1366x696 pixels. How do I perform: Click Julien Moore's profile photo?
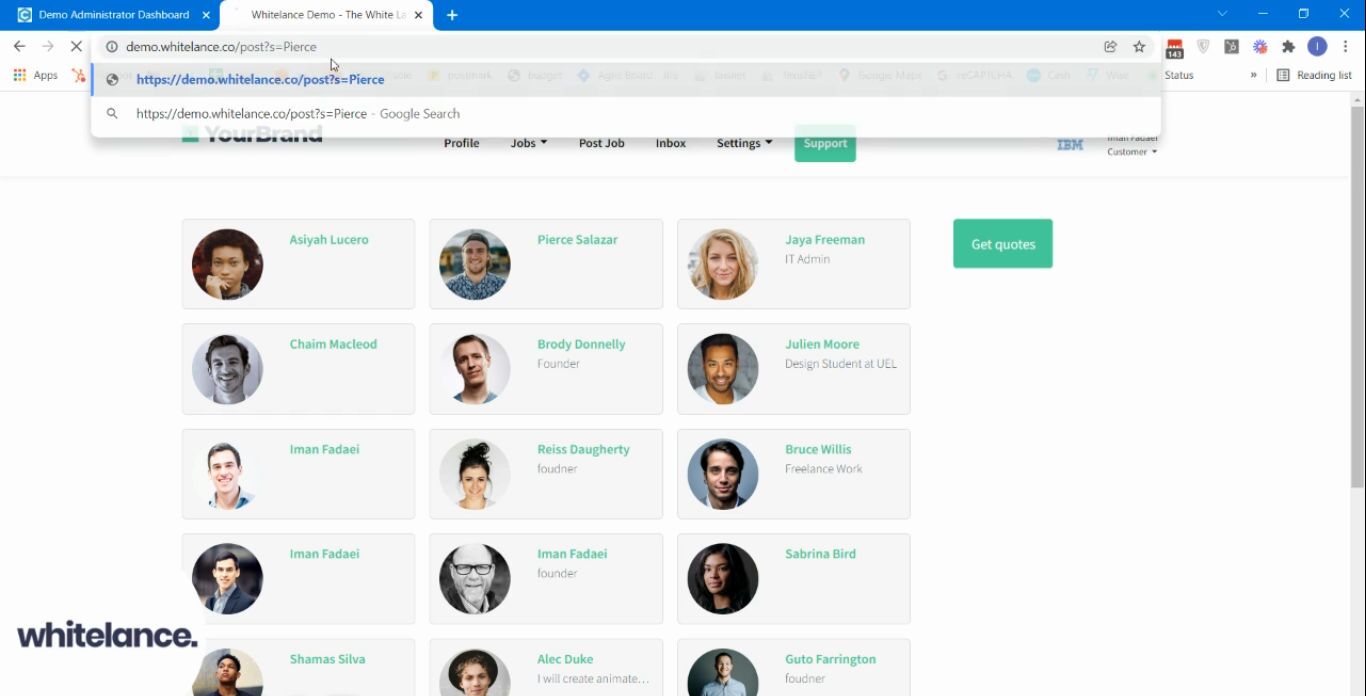click(x=723, y=369)
